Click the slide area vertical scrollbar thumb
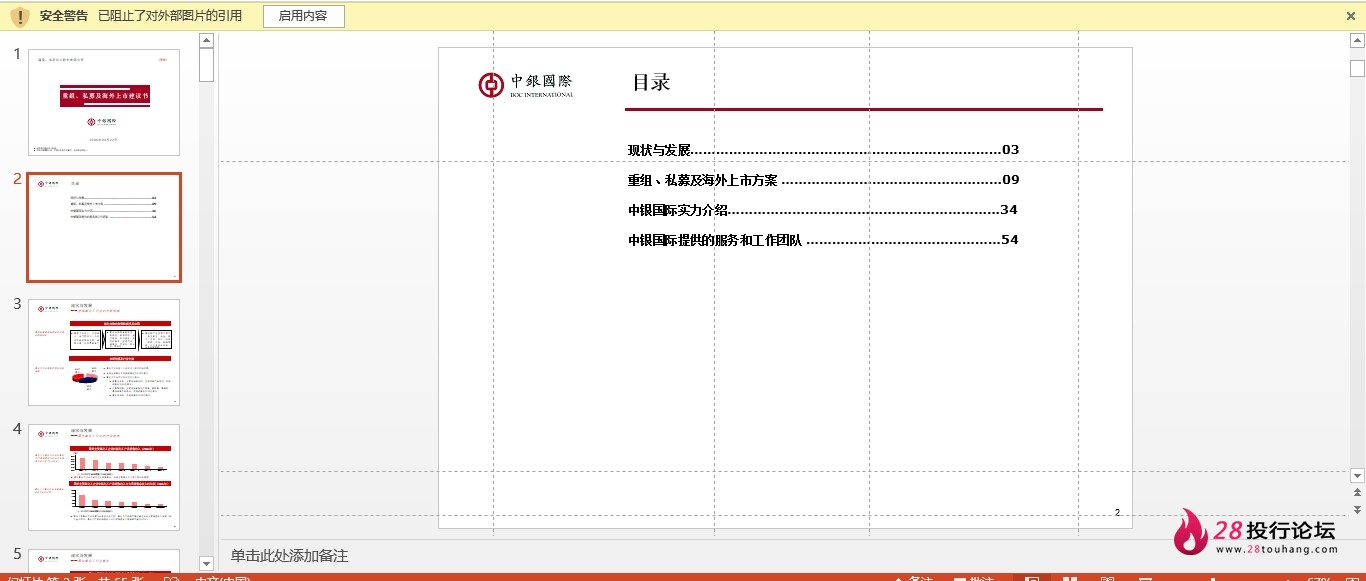Viewport: 1366px width, 581px height. click(x=1357, y=67)
